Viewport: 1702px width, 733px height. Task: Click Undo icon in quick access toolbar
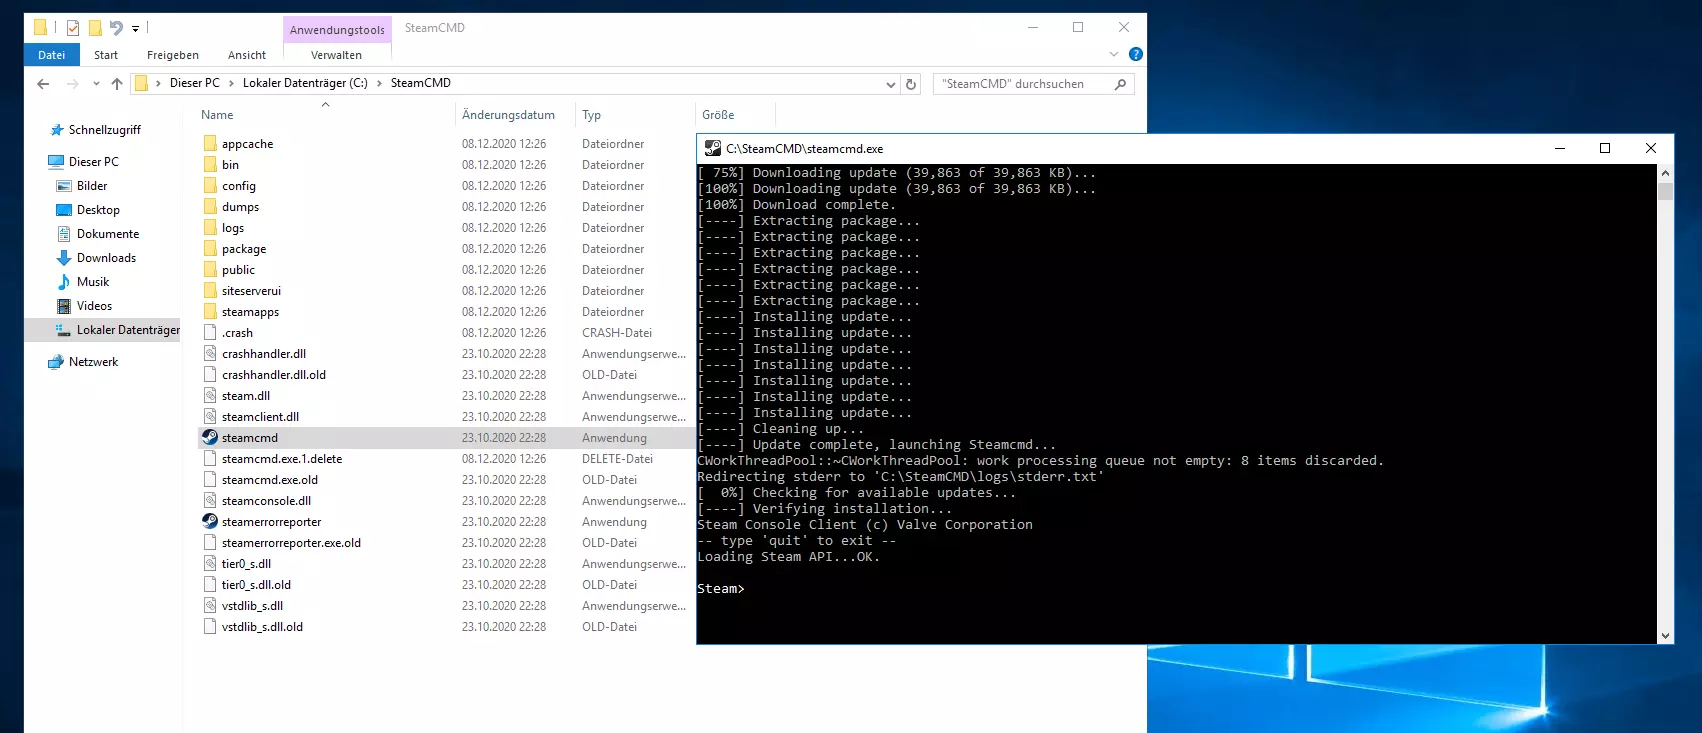coord(116,28)
